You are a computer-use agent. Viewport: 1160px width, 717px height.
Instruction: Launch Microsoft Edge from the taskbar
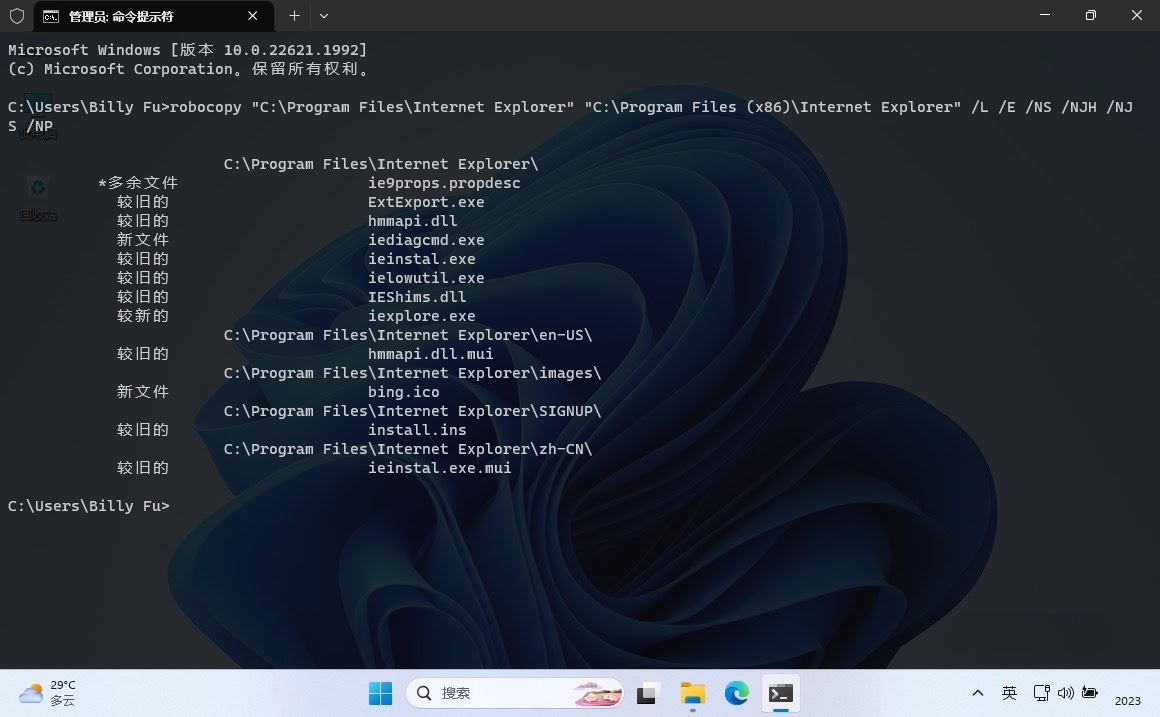click(737, 693)
